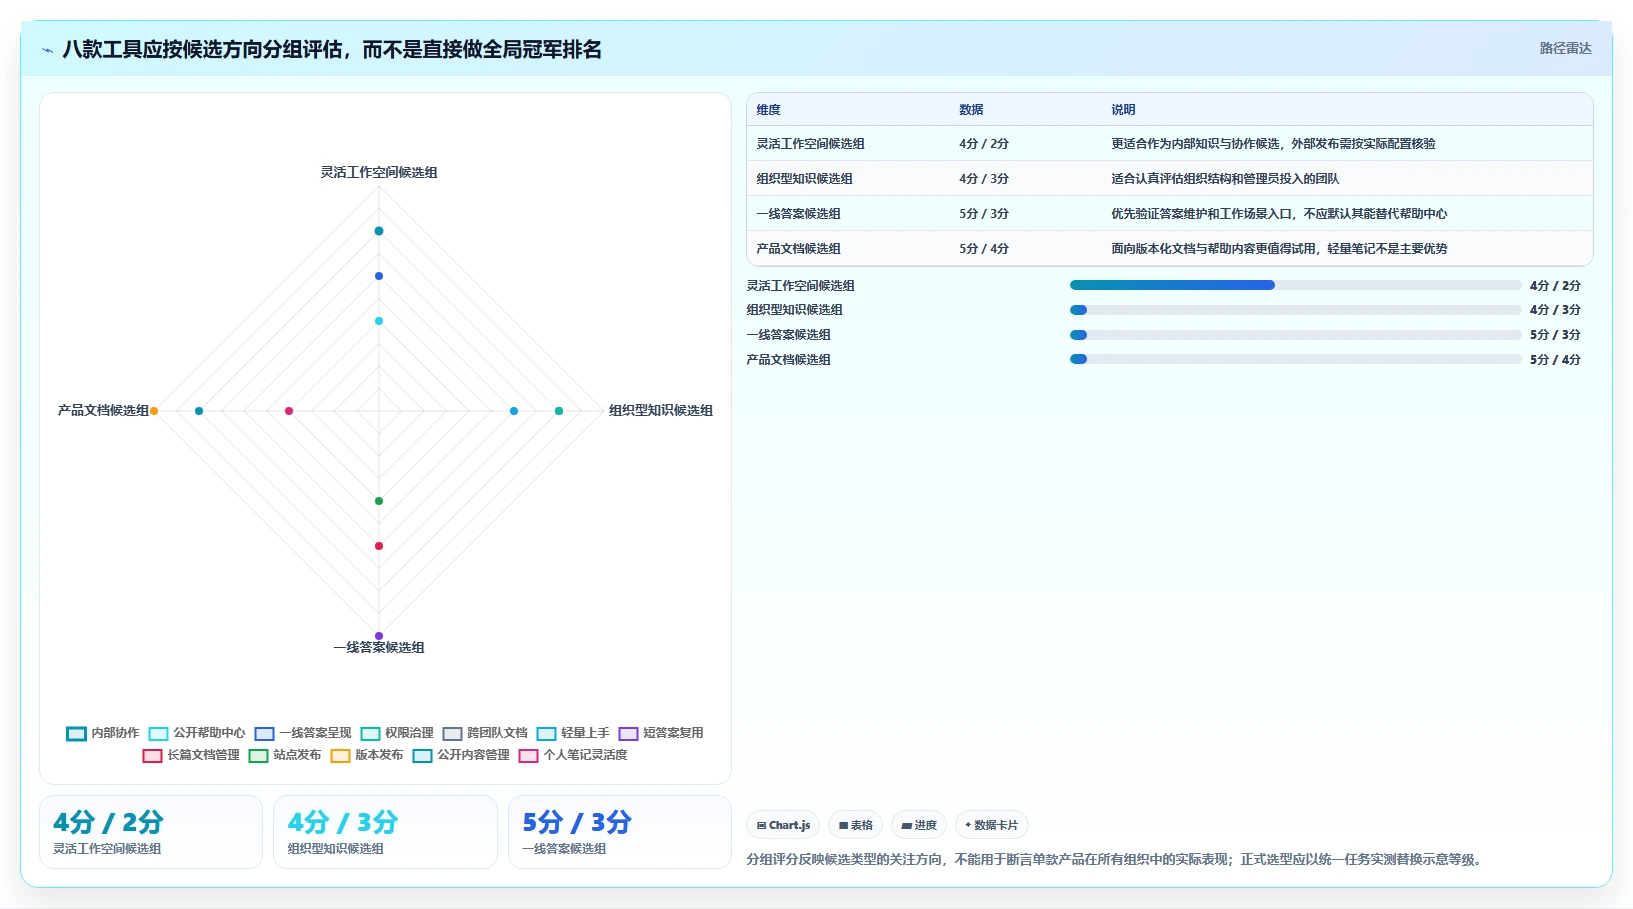Click the 表格 tag chip

856,825
